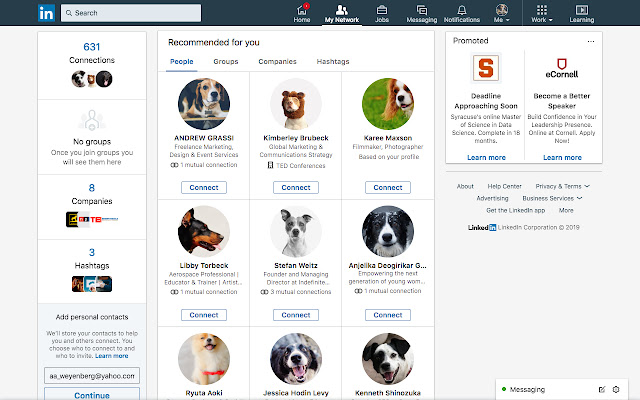The image size is (640, 400).
Task: Click the three-dot Promoted options icon
Action: 591,41
